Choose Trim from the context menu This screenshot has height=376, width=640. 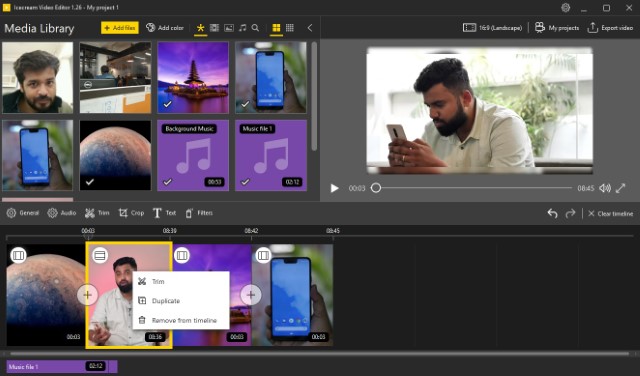(x=181, y=281)
